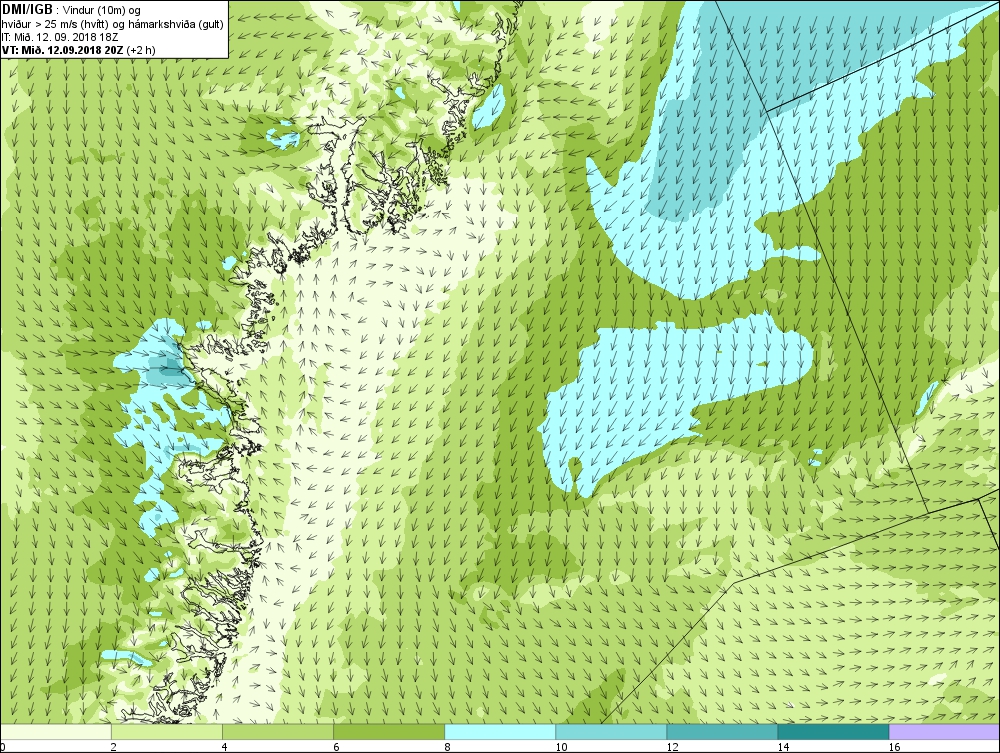Click the legend value label '4'
Image resolution: width=1000 pixels, height=753 pixels.
(x=224, y=747)
